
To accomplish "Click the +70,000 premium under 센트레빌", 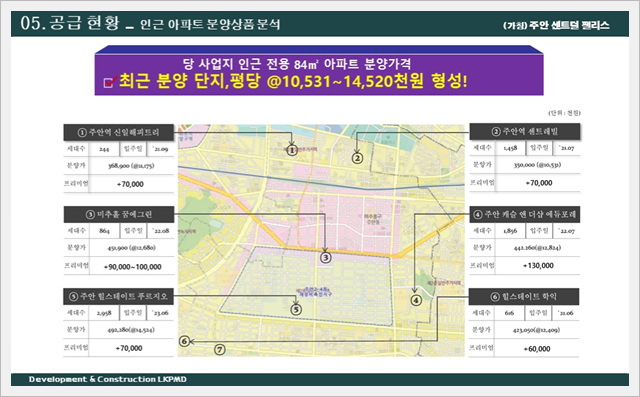I will [539, 183].
